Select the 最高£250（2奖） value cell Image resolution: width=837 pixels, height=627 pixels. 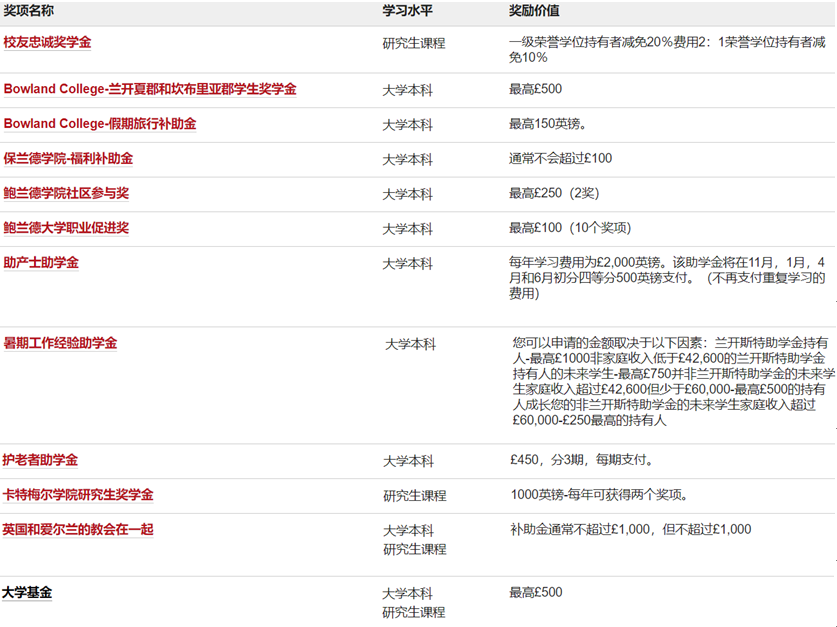(x=554, y=193)
